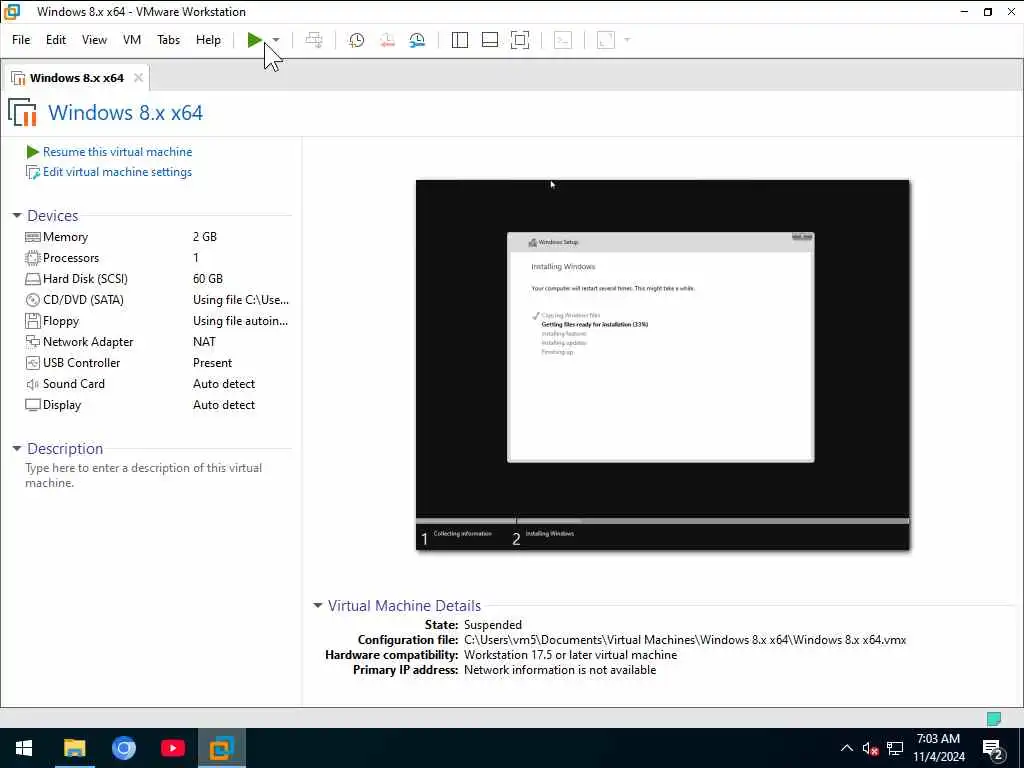Open Chrome browser from the taskbar

coord(123,748)
